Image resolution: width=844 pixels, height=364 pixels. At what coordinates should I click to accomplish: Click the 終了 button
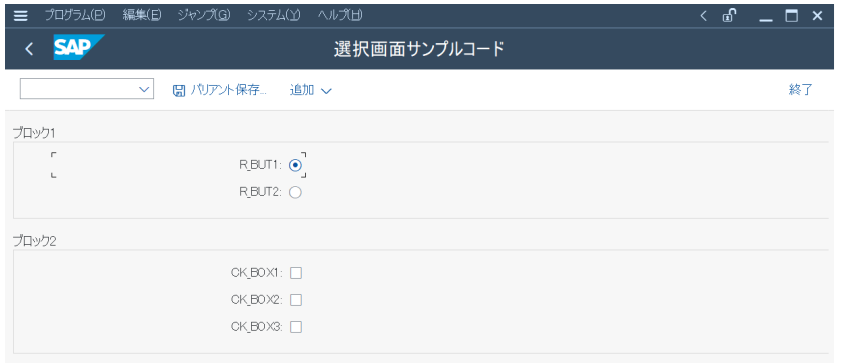coord(800,90)
